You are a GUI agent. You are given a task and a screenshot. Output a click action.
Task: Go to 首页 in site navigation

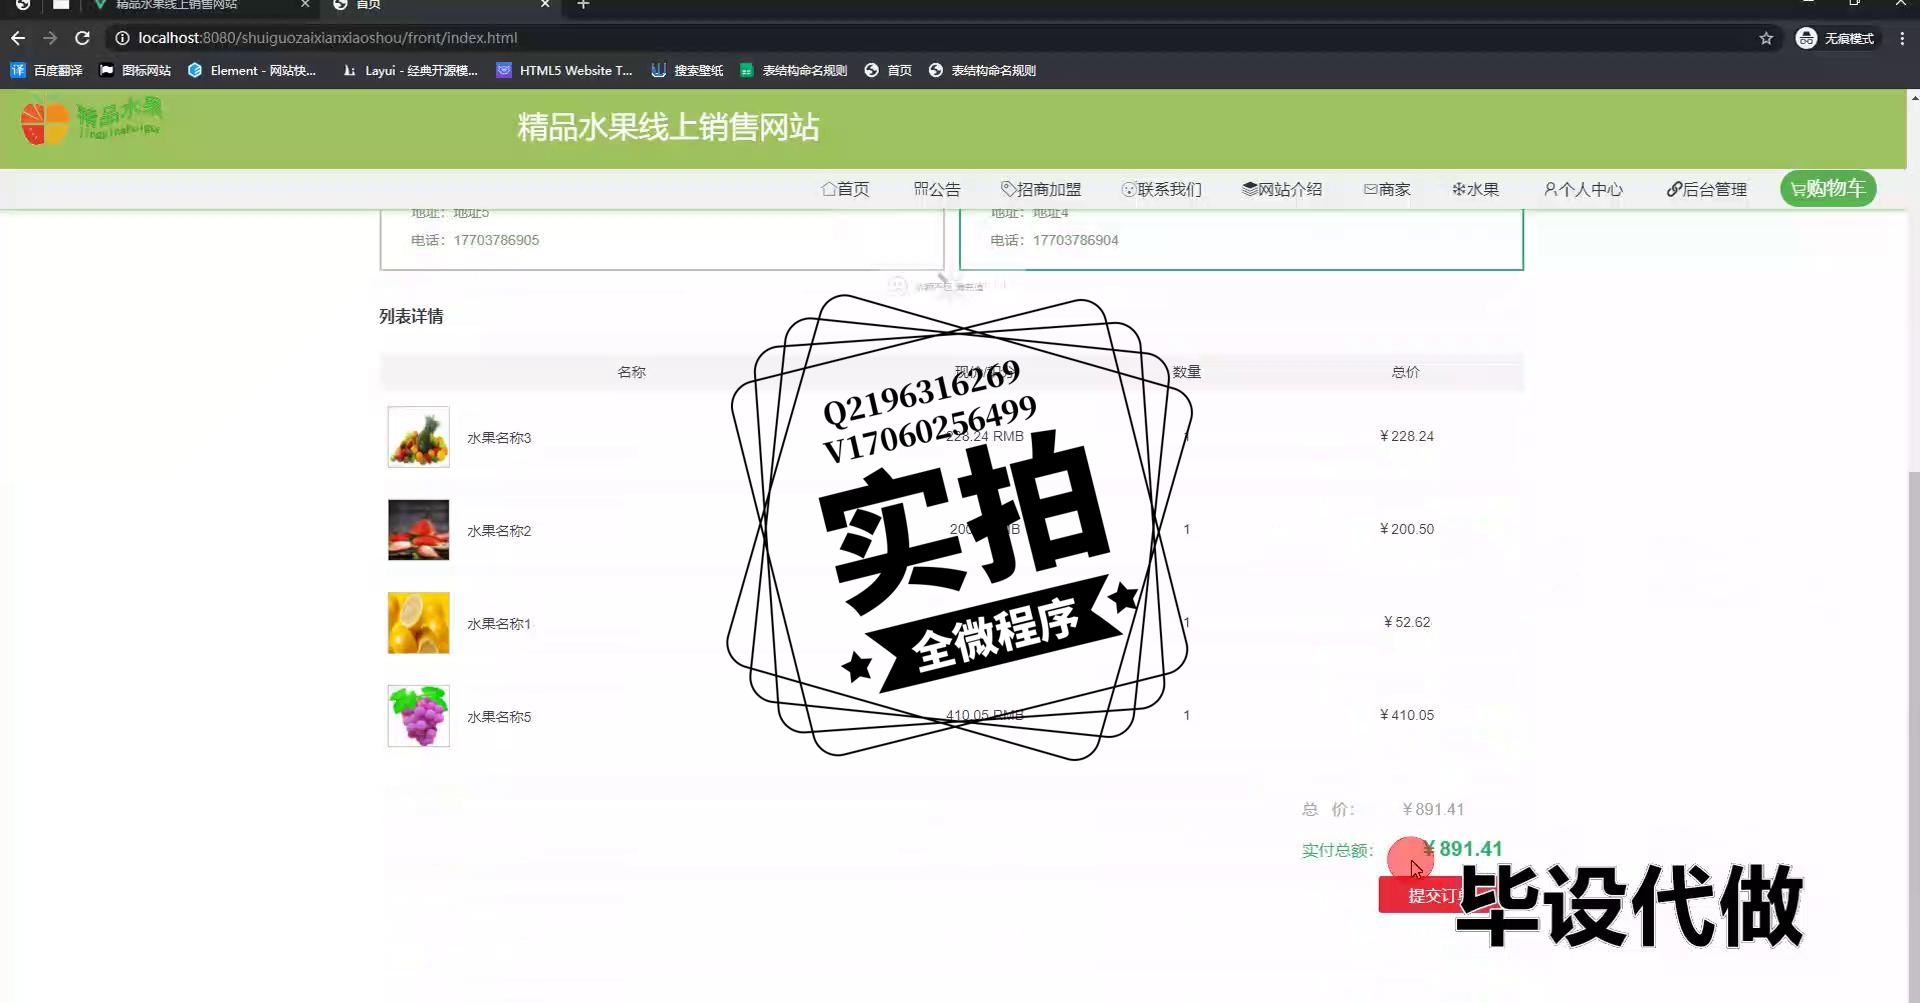(845, 189)
